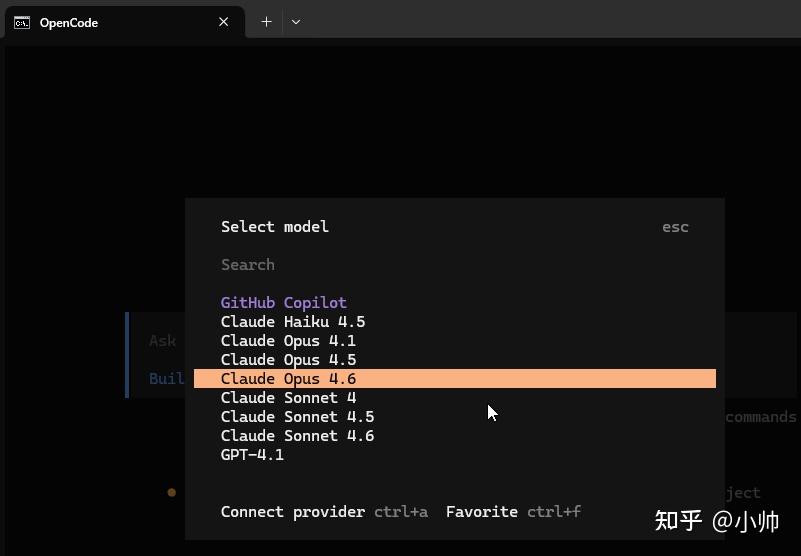Choose Claude Haiku 4.5 model
The width and height of the screenshot is (801, 556).
tap(455, 322)
